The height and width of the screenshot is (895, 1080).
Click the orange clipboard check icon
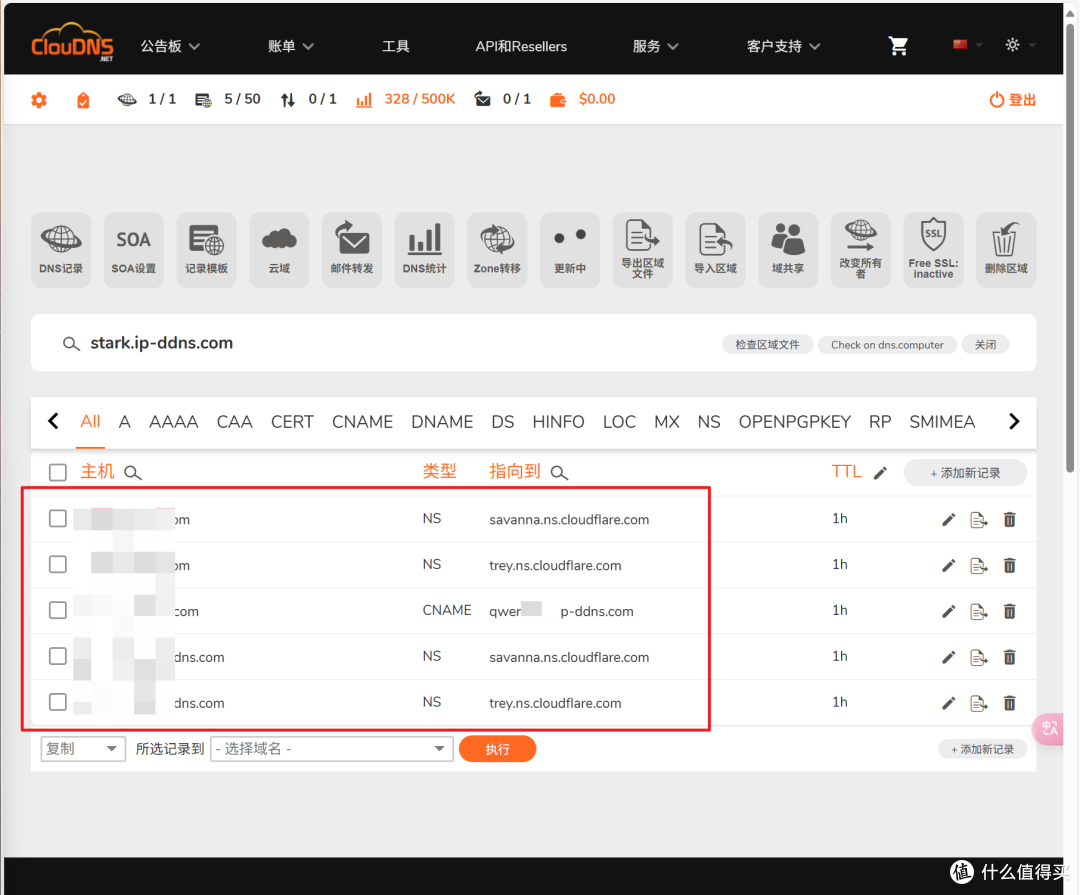pyautogui.click(x=83, y=100)
